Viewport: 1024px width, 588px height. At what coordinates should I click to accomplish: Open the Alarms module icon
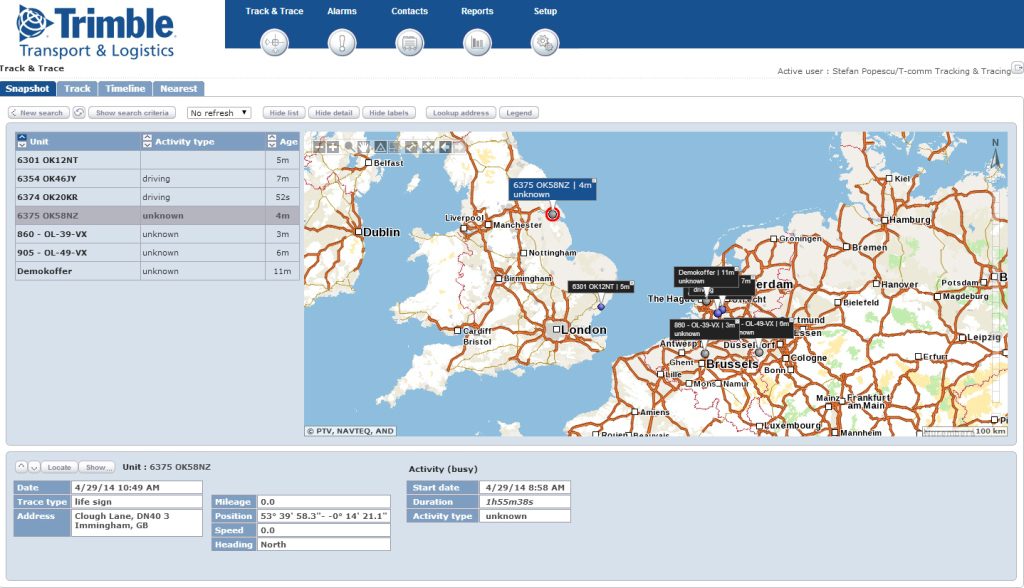coord(341,42)
